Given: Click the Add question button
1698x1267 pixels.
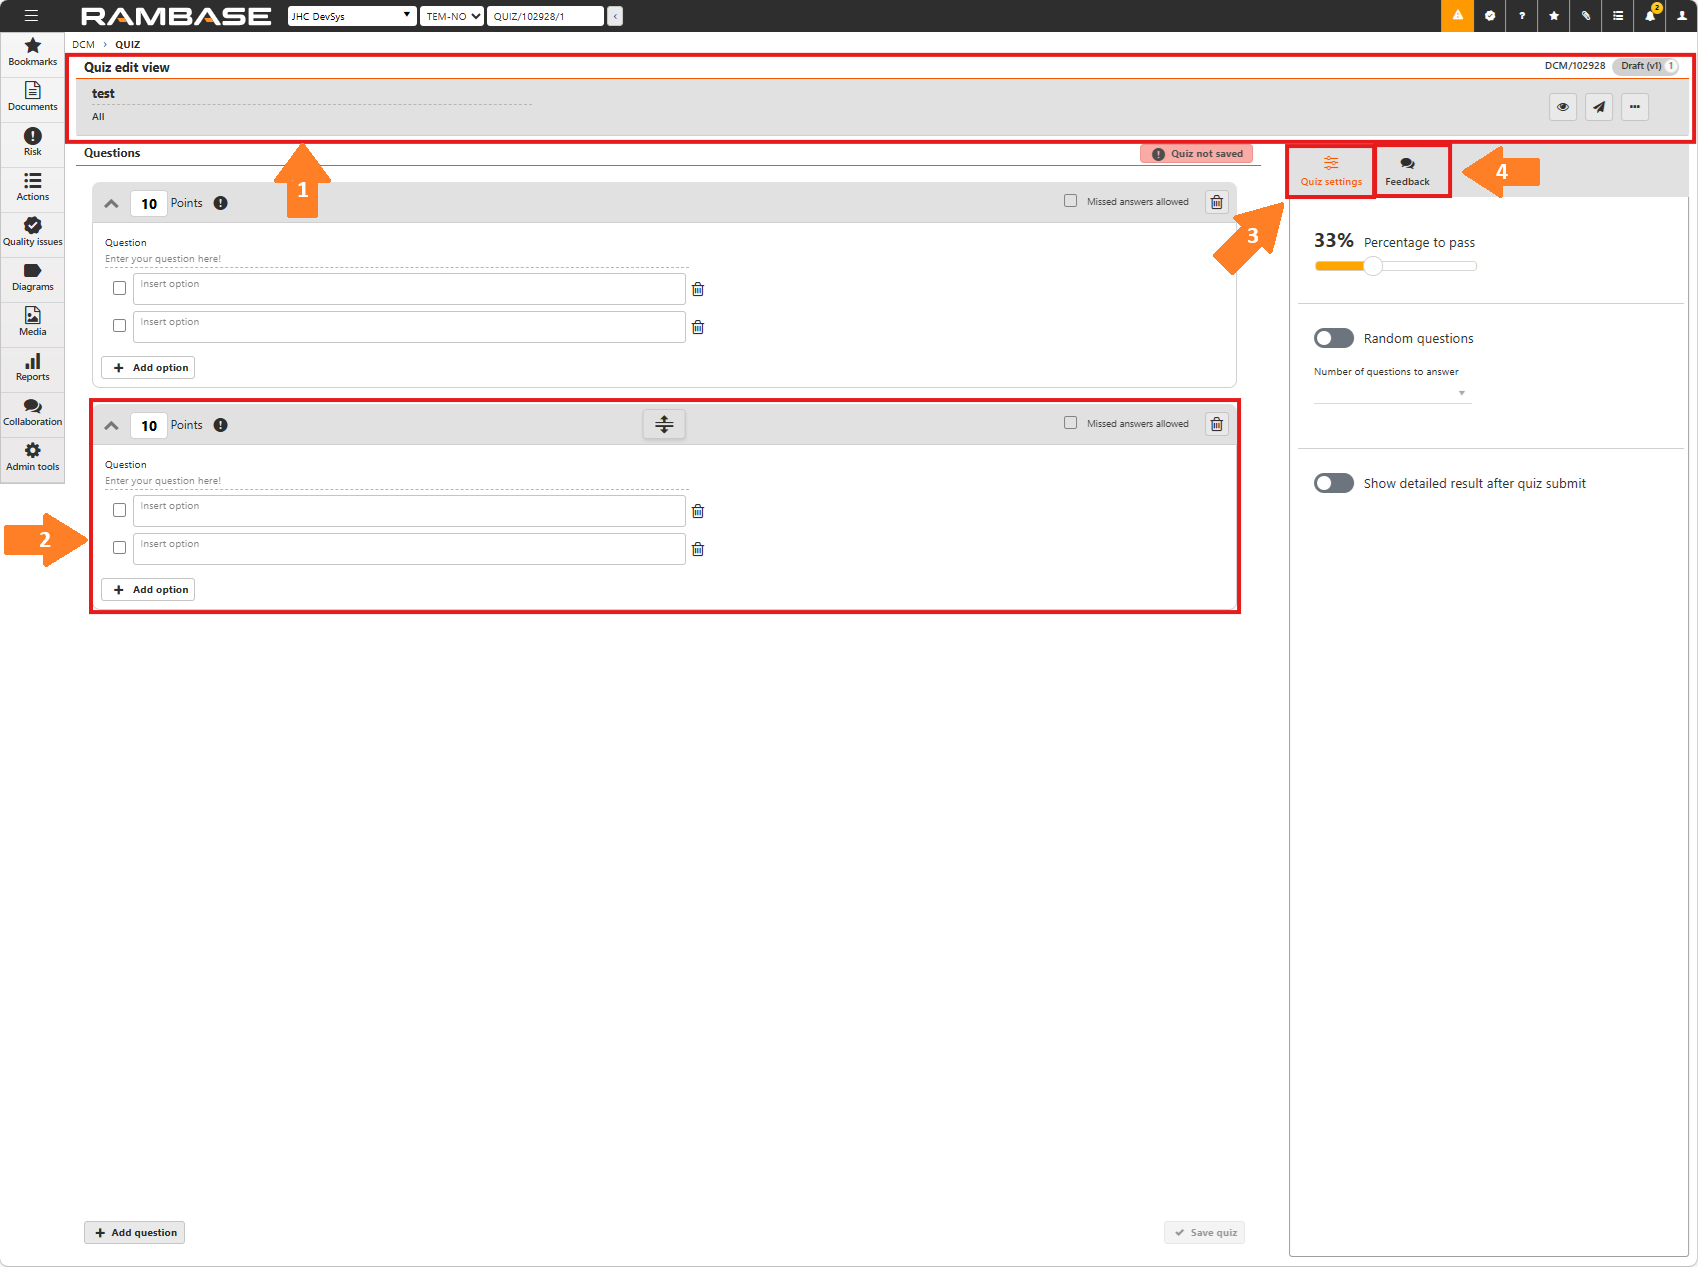Looking at the screenshot, I should point(135,1232).
